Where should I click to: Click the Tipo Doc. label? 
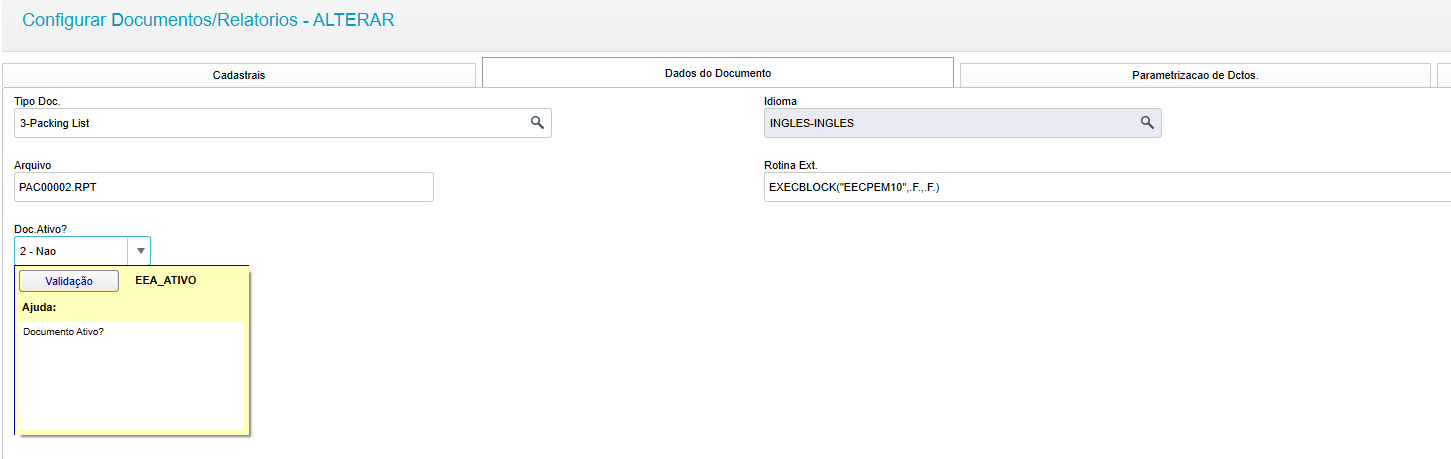(38, 101)
